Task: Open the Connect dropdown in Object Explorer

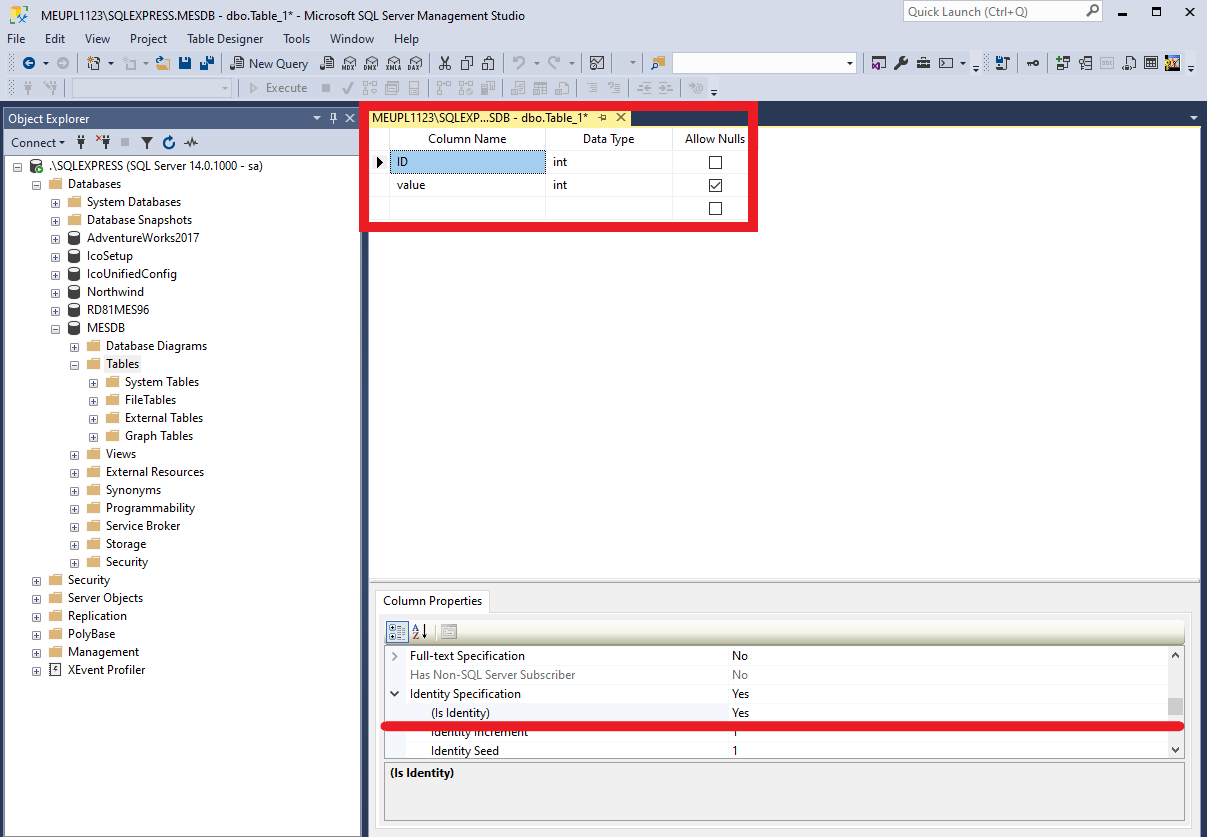Action: click(38, 142)
